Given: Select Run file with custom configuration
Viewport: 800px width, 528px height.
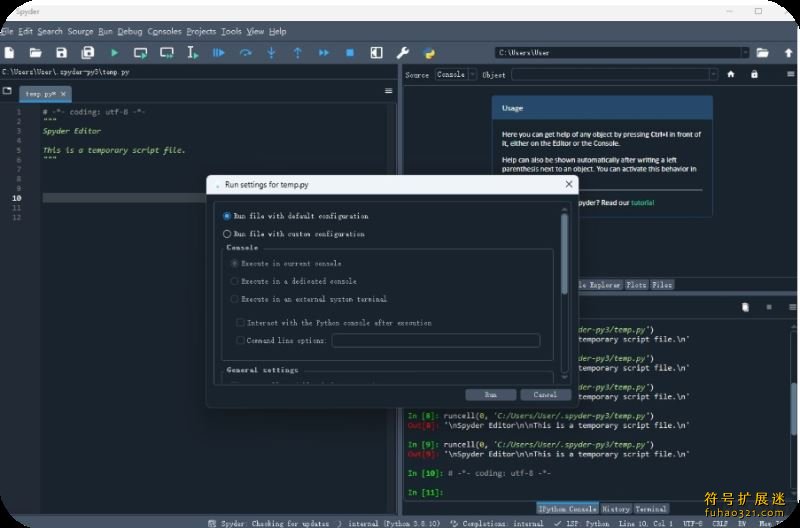Looking at the screenshot, I should coord(294,234).
